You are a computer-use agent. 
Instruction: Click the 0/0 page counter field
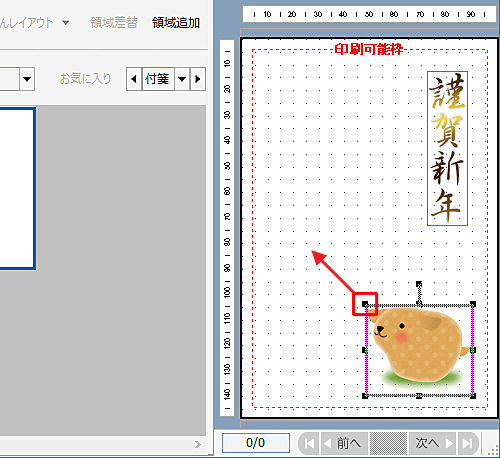[x=256, y=443]
